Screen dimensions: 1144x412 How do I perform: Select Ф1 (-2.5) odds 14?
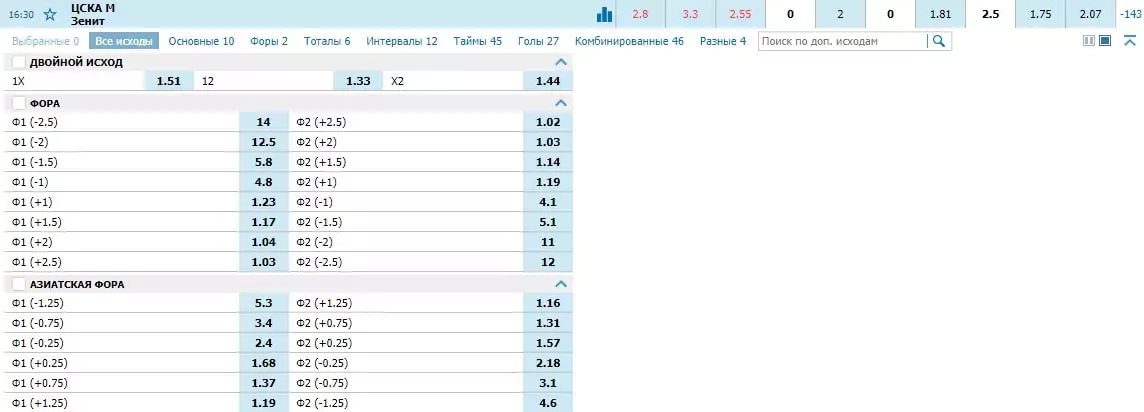(x=264, y=122)
